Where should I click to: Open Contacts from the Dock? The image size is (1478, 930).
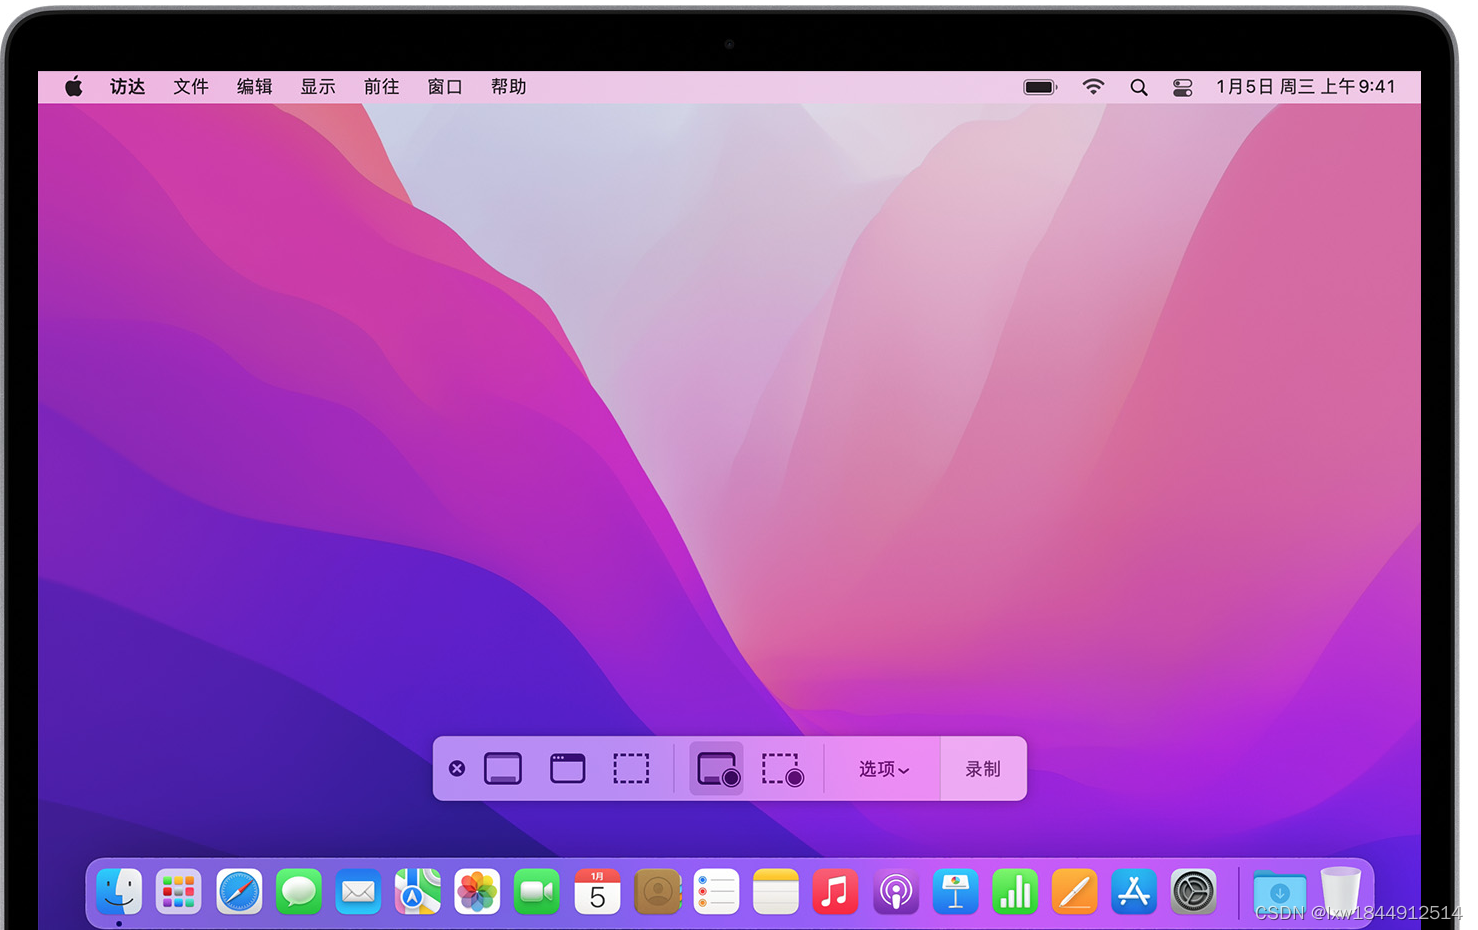tap(657, 891)
